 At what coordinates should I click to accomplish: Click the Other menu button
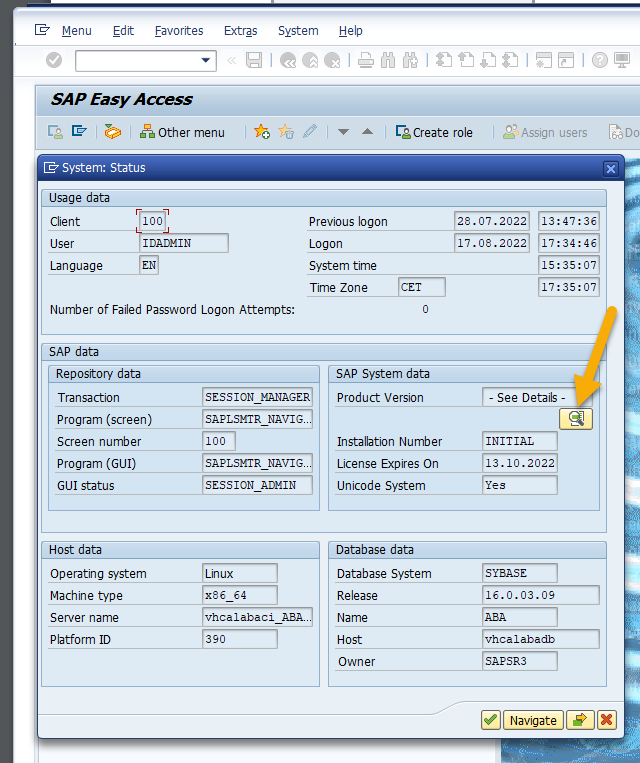point(182,132)
